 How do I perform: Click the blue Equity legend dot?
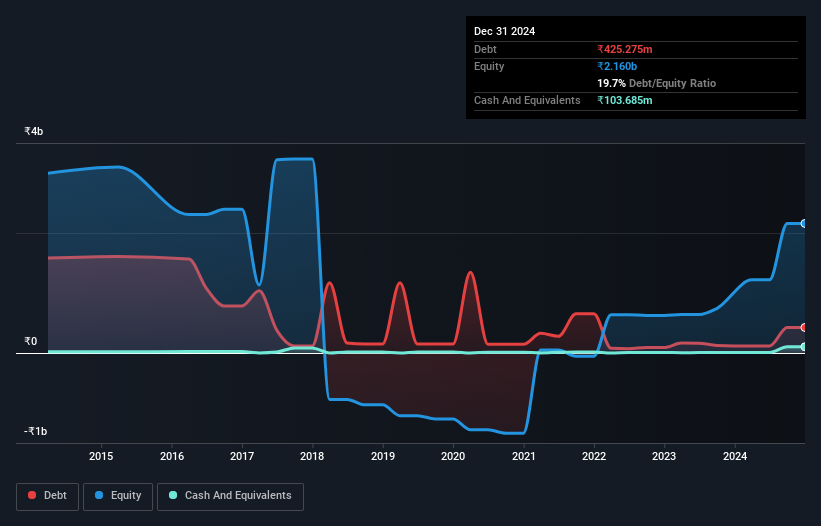(x=99, y=495)
